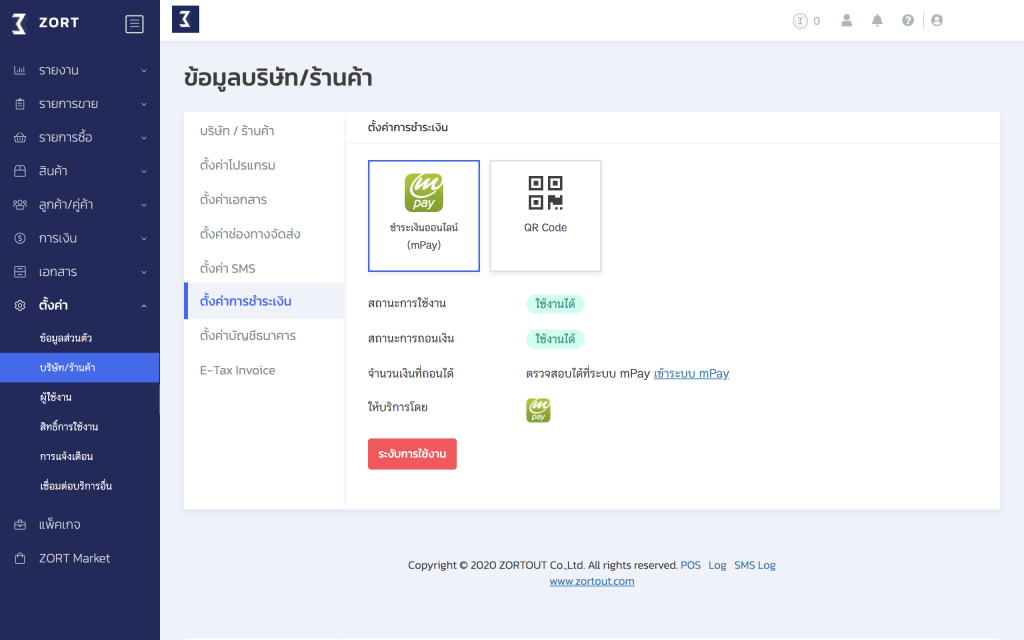Visit the www.zortout.com link

592,581
